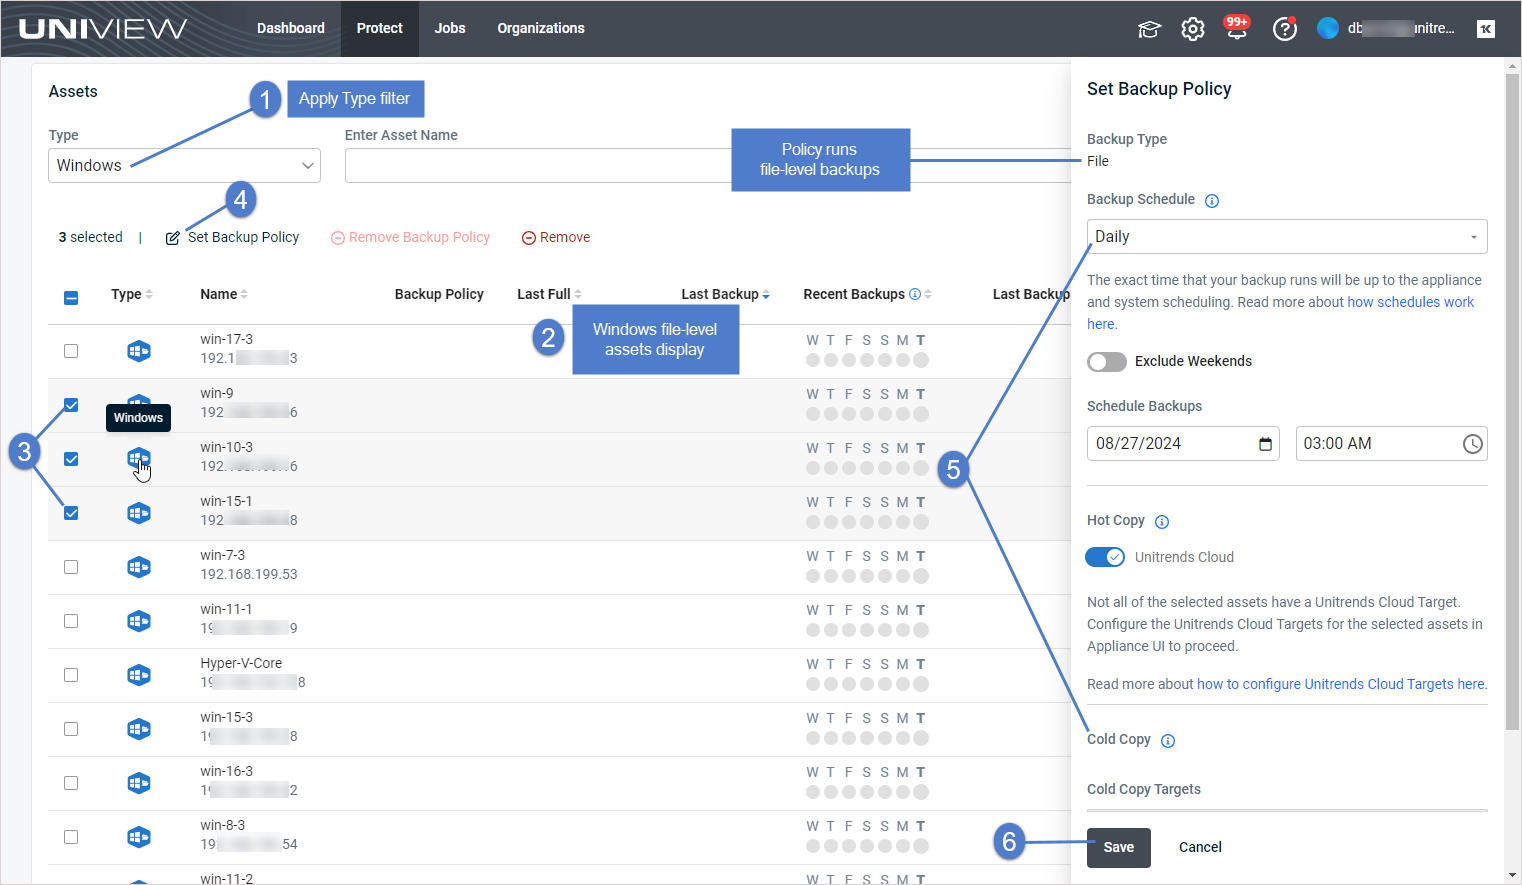Disable the Unitrends Cloud hot copy switch
The image size is (1522, 885).
tap(1105, 557)
